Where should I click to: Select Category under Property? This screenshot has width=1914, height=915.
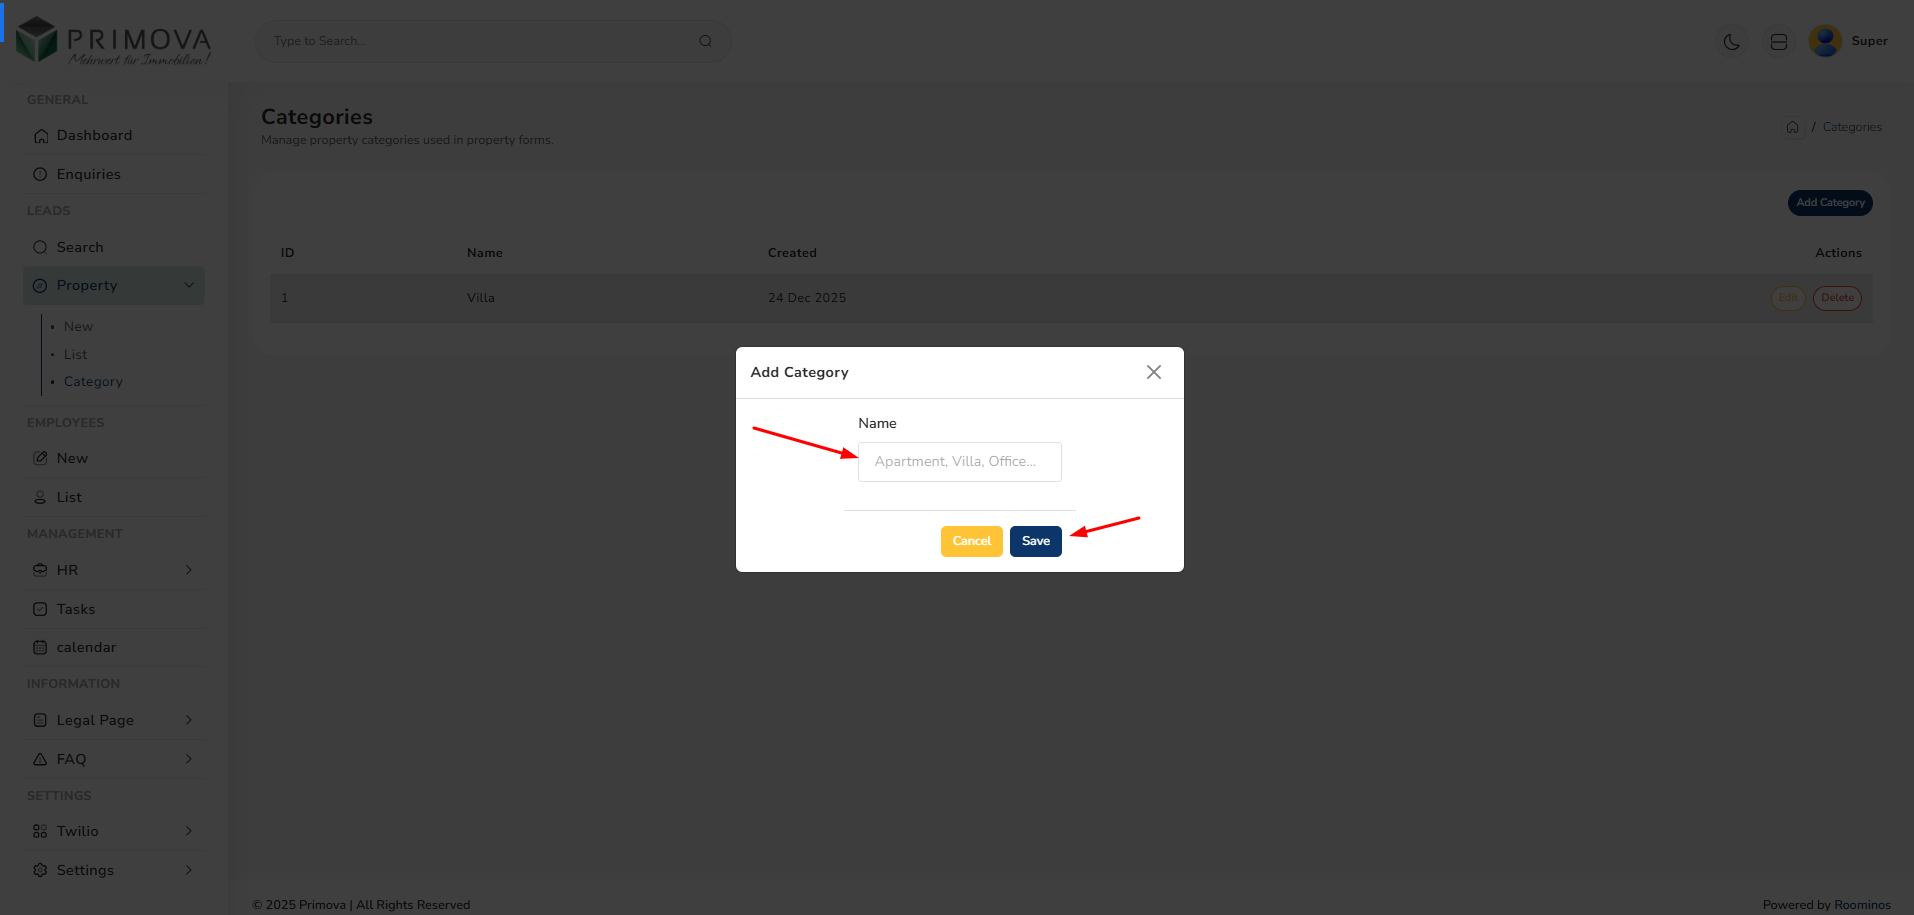point(93,382)
